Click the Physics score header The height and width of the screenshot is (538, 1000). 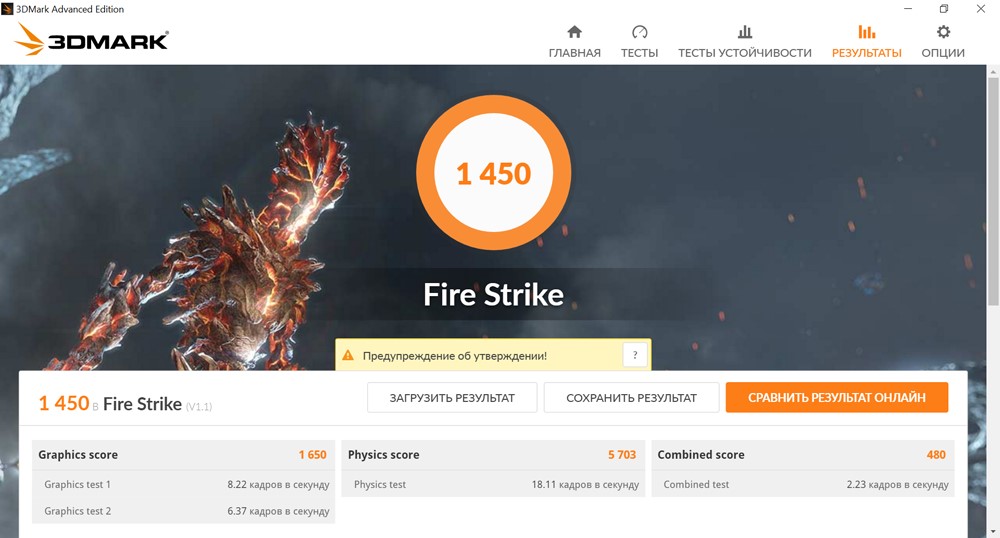click(x=383, y=454)
